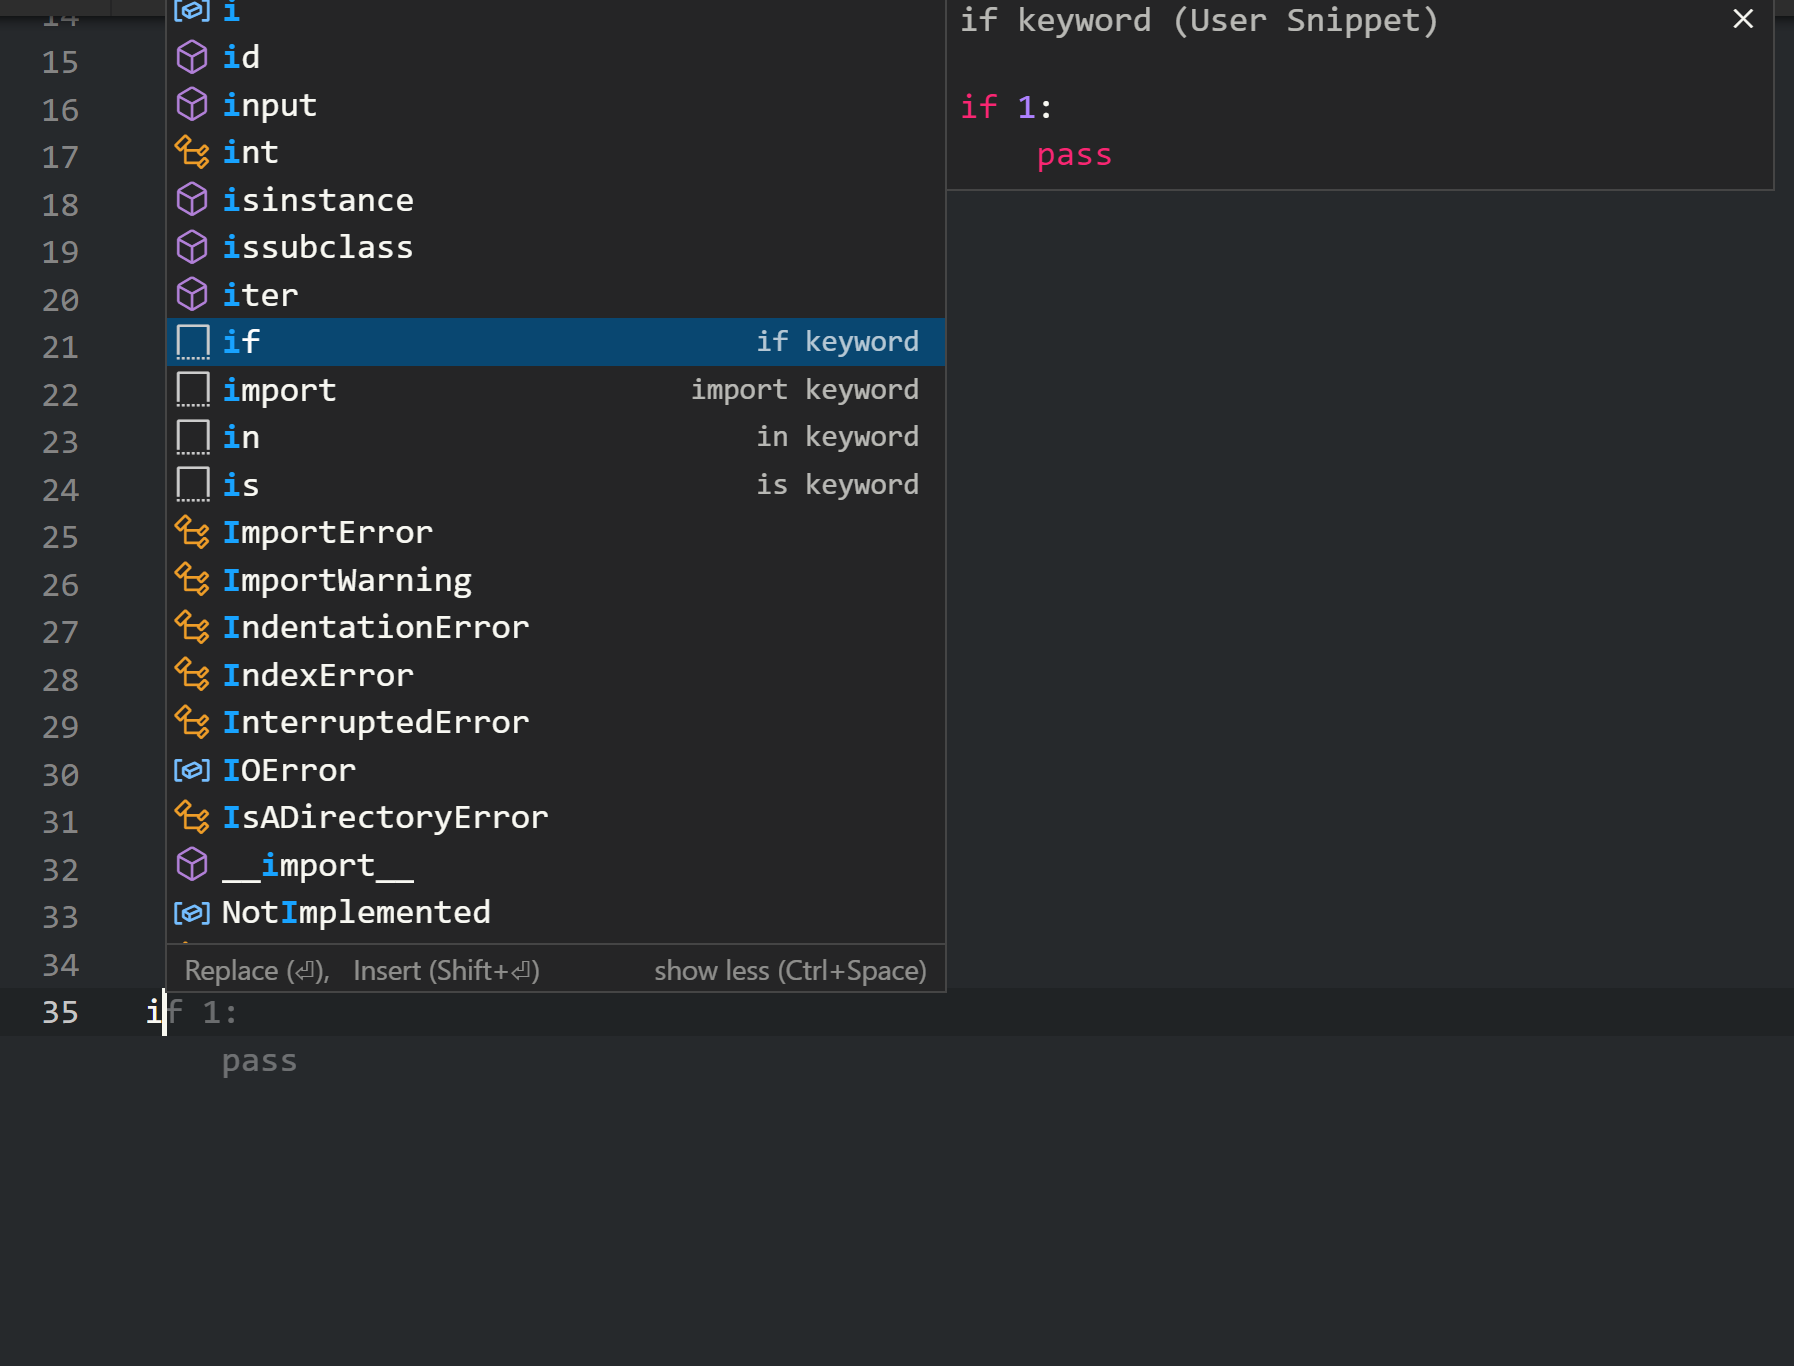
Task: Select the "issubclass" suggestion
Action: (317, 246)
